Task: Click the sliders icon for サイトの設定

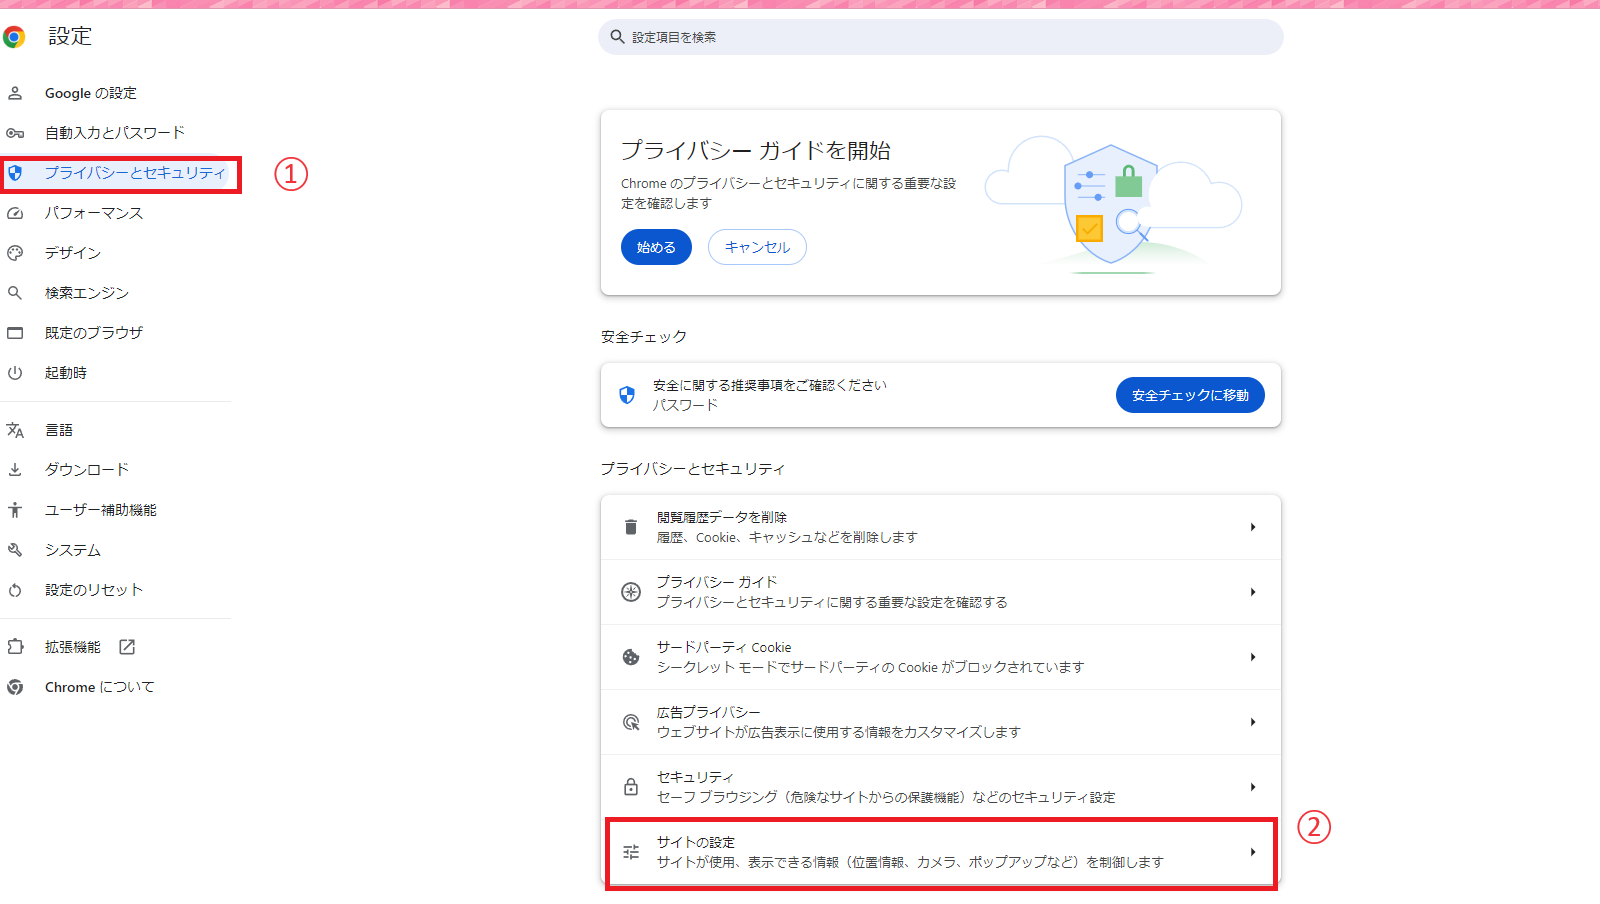Action: coord(631,852)
